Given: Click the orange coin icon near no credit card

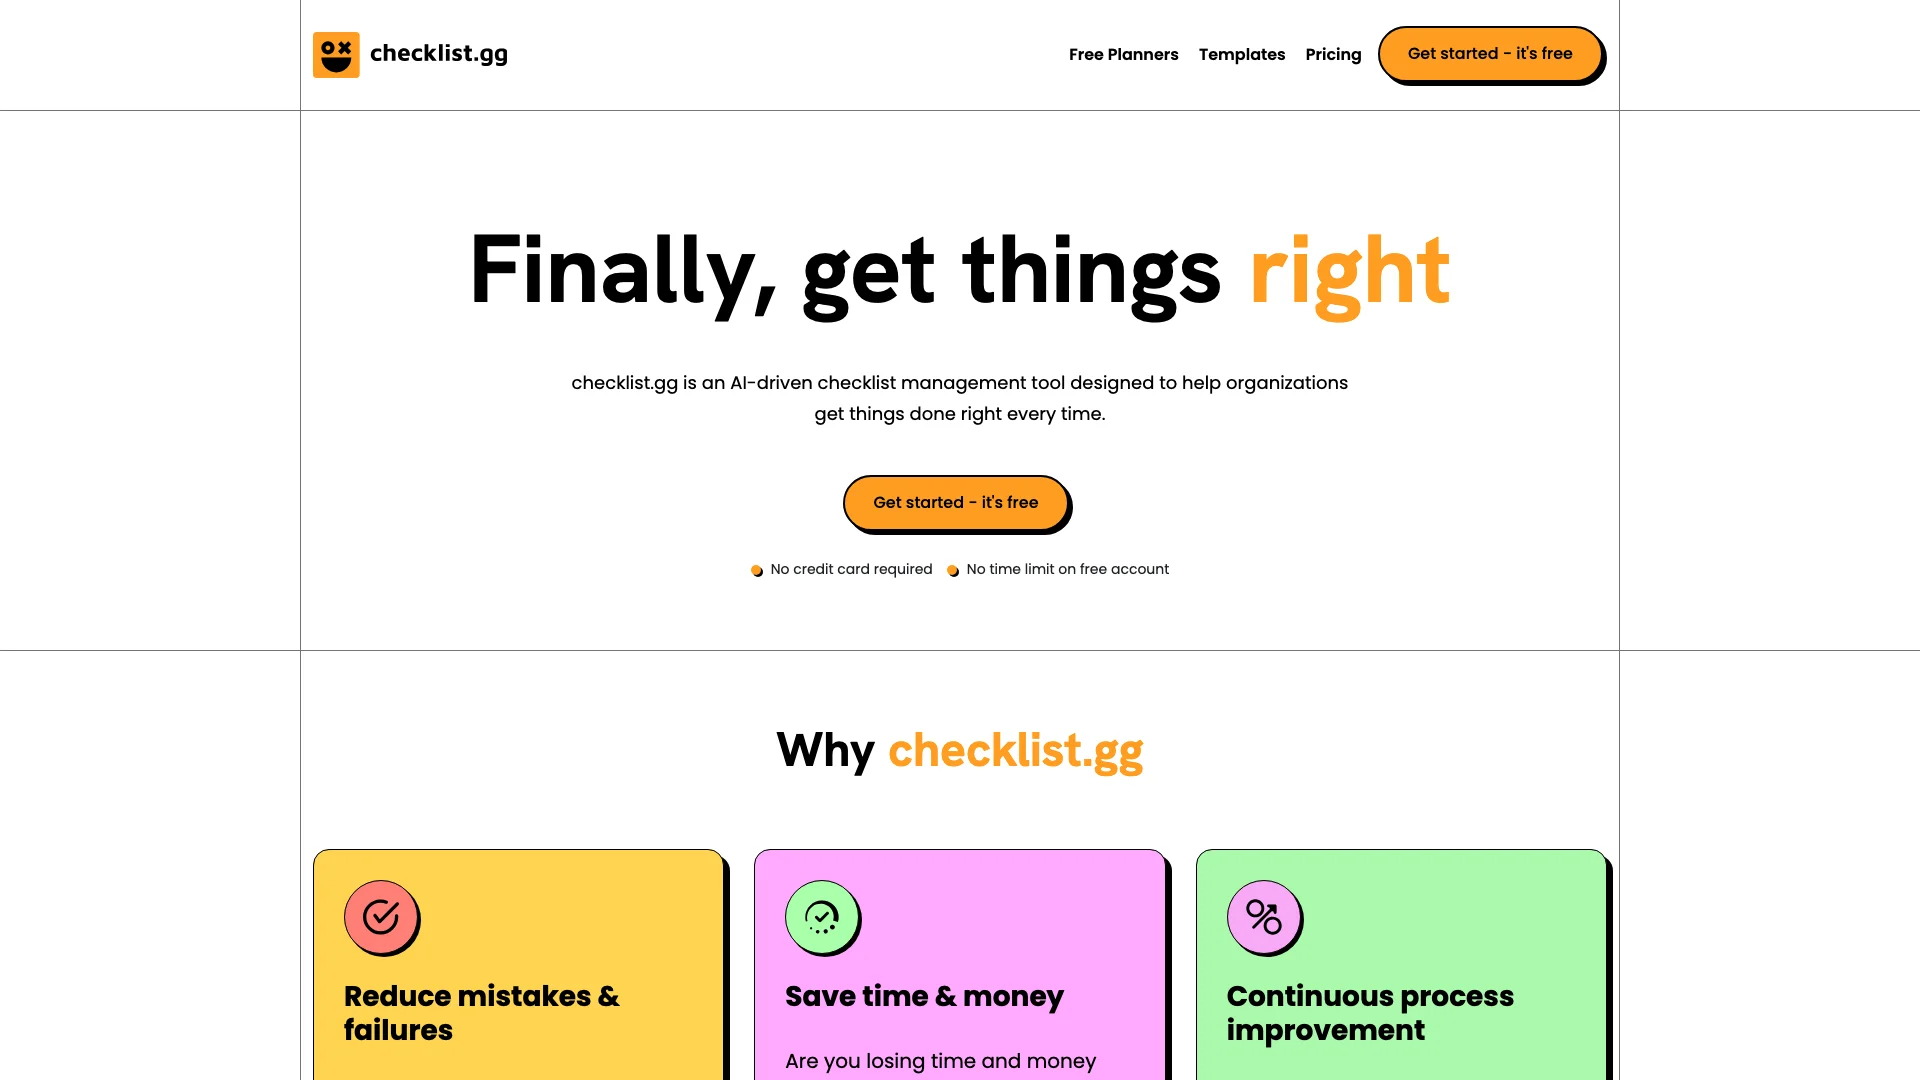Looking at the screenshot, I should point(757,570).
